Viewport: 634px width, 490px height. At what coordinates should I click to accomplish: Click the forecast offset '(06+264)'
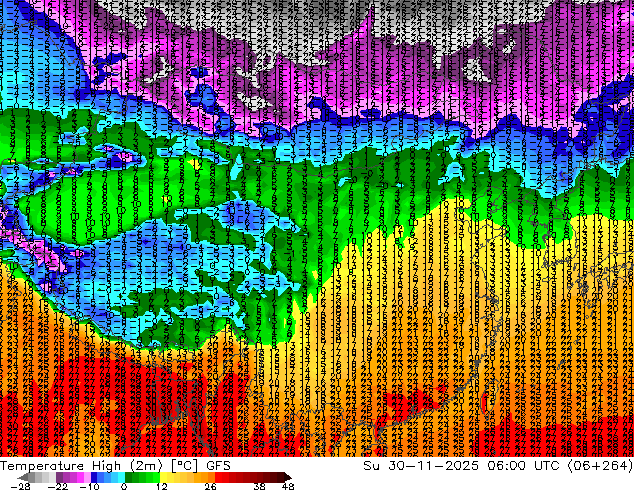coord(600,466)
